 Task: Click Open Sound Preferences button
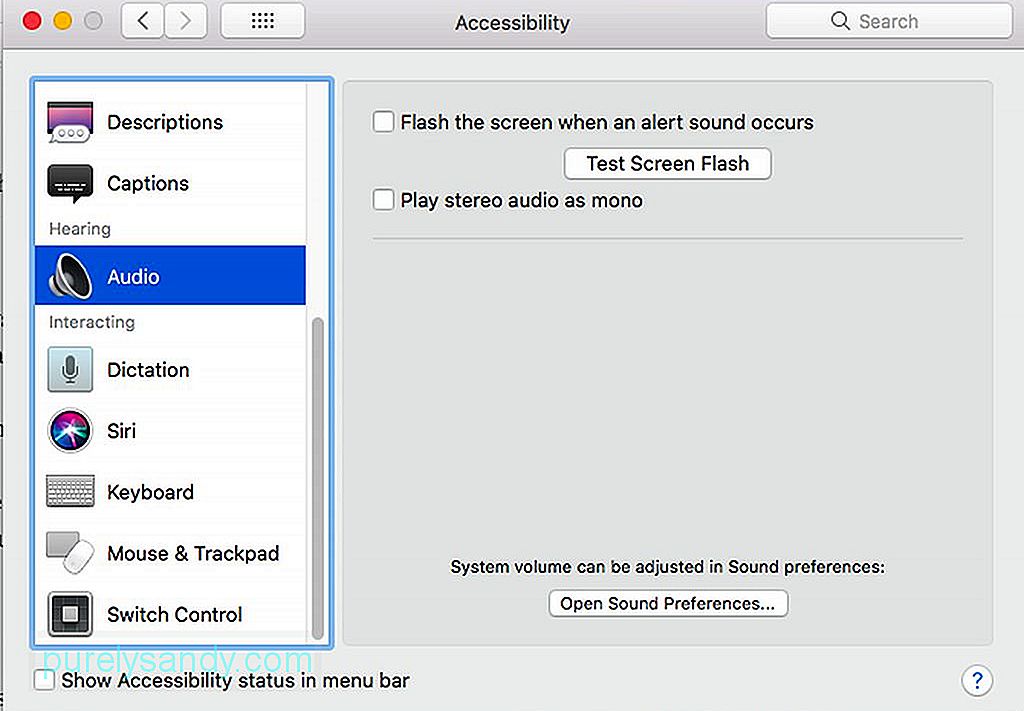point(668,603)
